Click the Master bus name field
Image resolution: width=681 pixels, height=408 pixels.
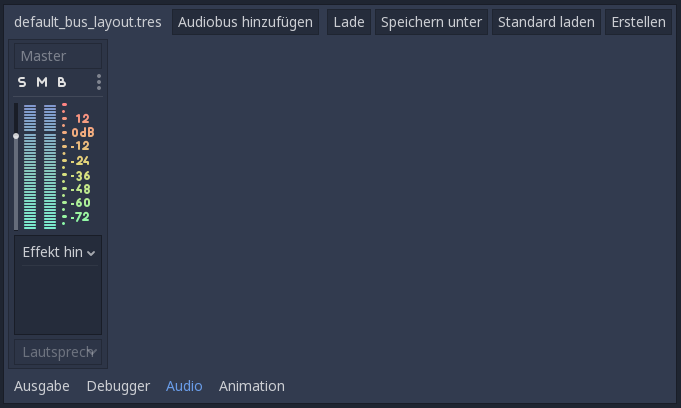(58, 56)
